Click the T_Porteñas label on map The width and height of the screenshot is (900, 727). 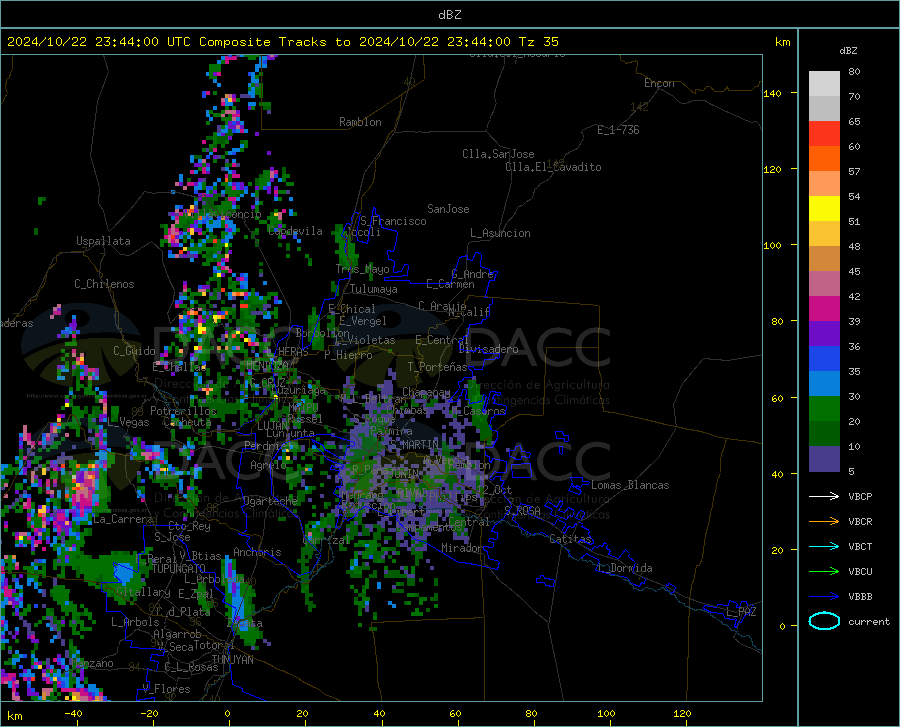437,367
